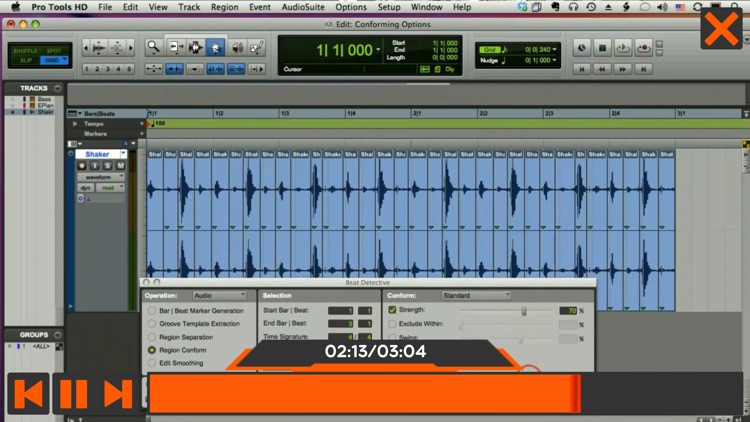Open the Nudge value dropdown
The image size is (750, 422).
coord(554,60)
